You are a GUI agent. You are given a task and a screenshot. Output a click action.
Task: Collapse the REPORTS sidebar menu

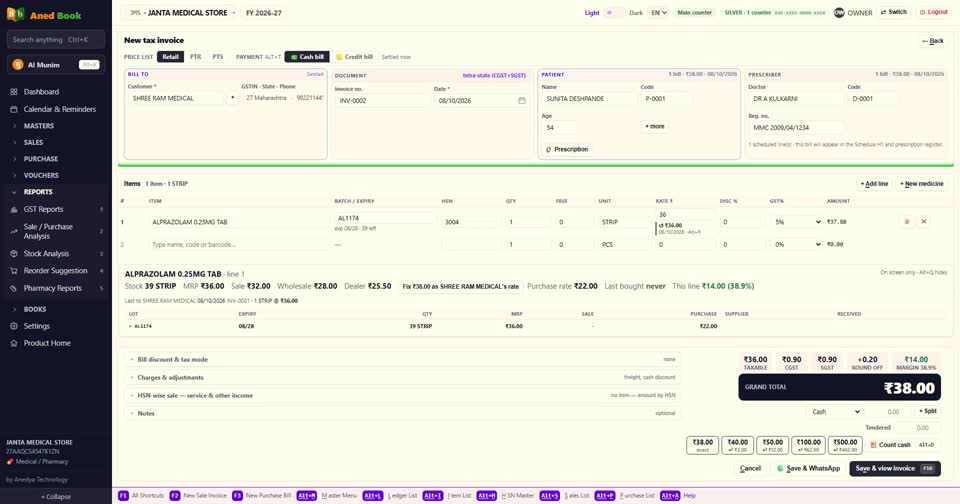click(56, 192)
